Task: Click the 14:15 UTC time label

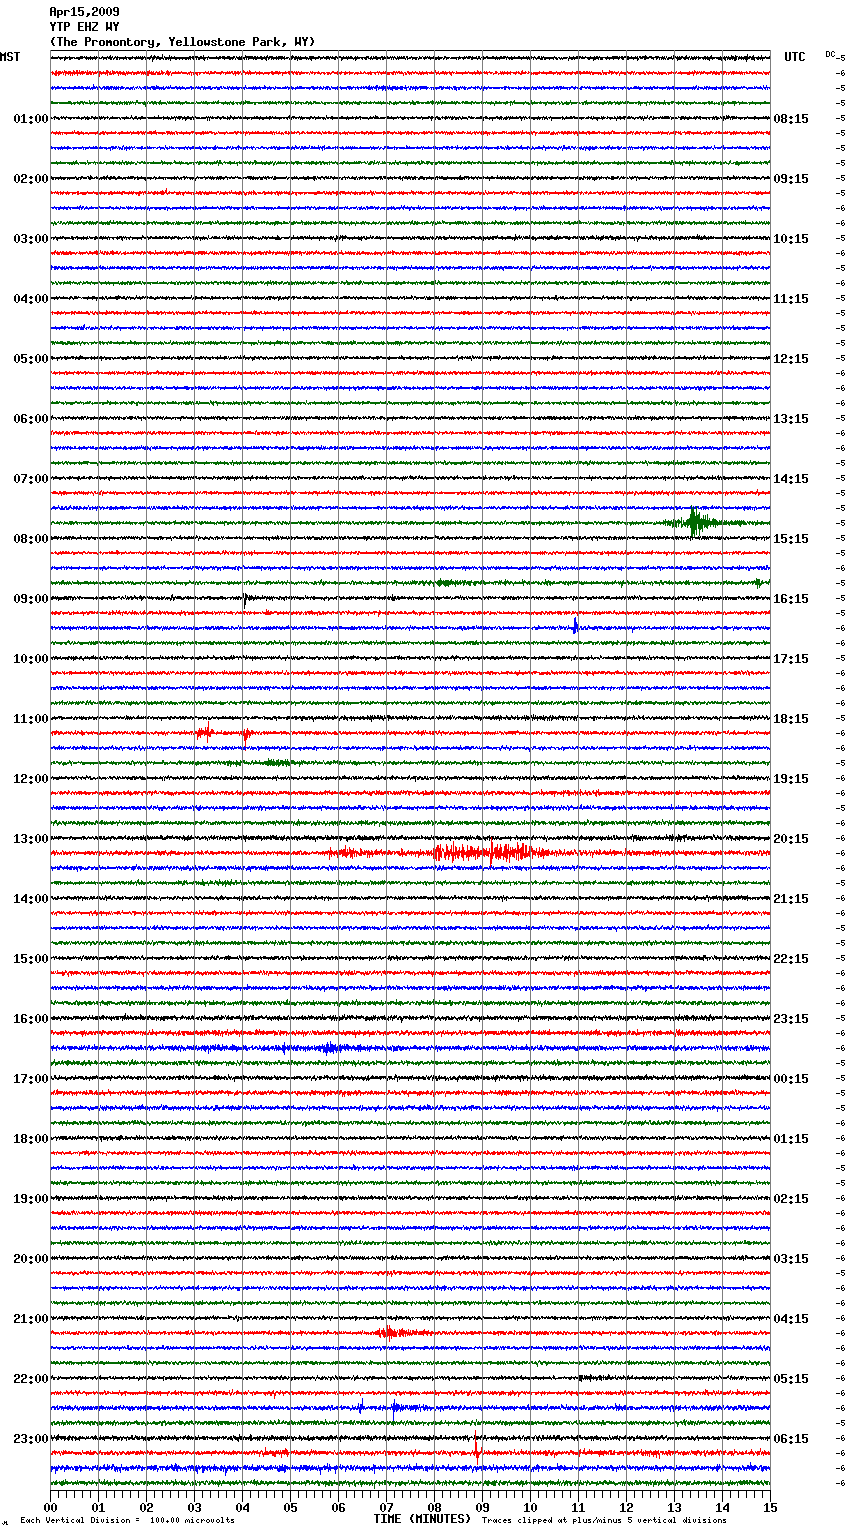Action: 791,479
